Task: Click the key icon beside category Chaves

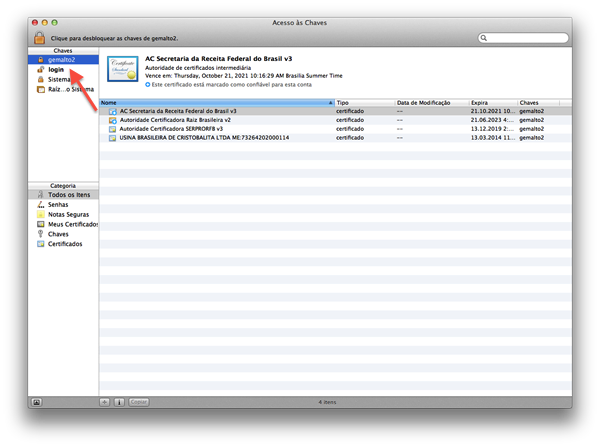Action: coord(41,234)
